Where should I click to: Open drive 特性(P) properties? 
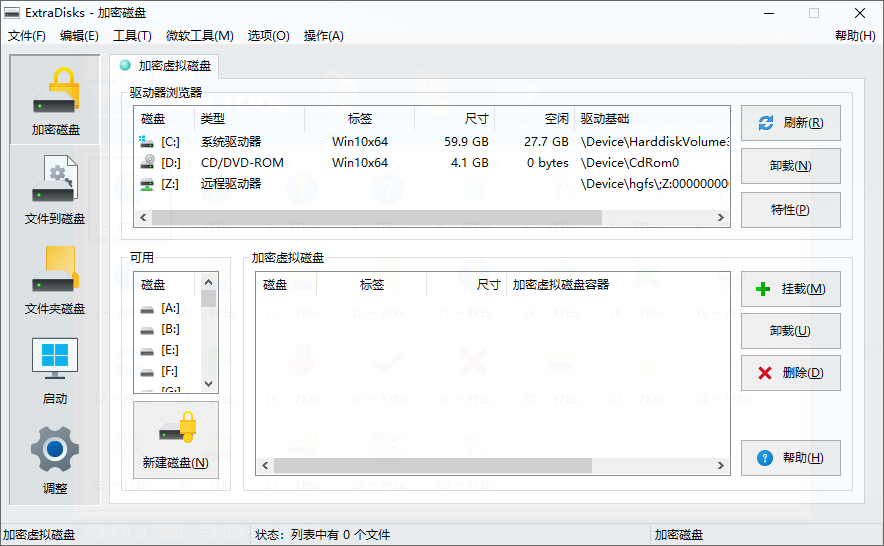coord(790,210)
